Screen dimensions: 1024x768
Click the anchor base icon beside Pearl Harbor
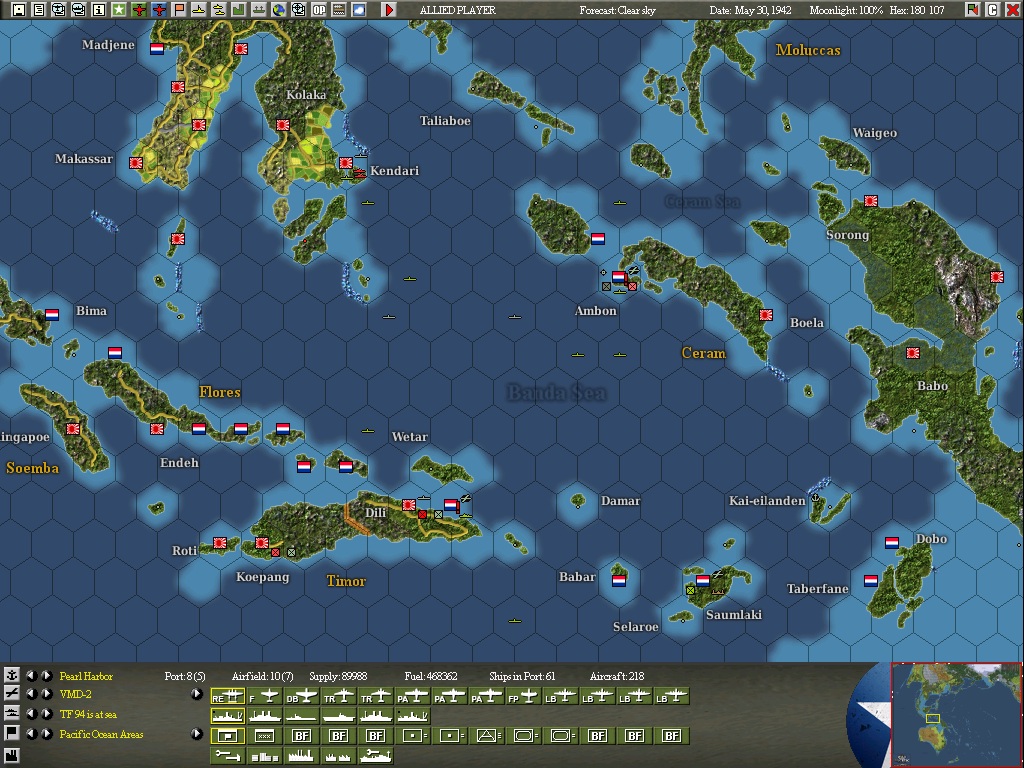[x=12, y=675]
